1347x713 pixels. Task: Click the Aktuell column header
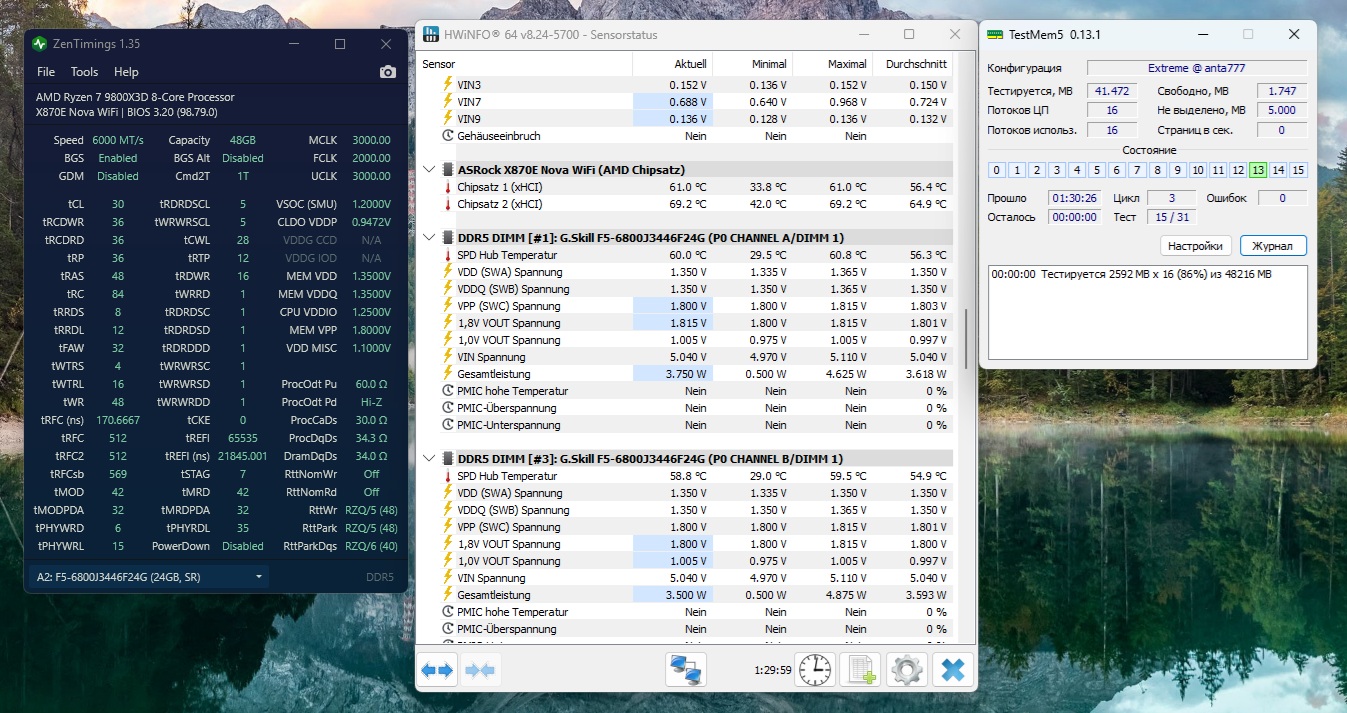(x=673, y=64)
